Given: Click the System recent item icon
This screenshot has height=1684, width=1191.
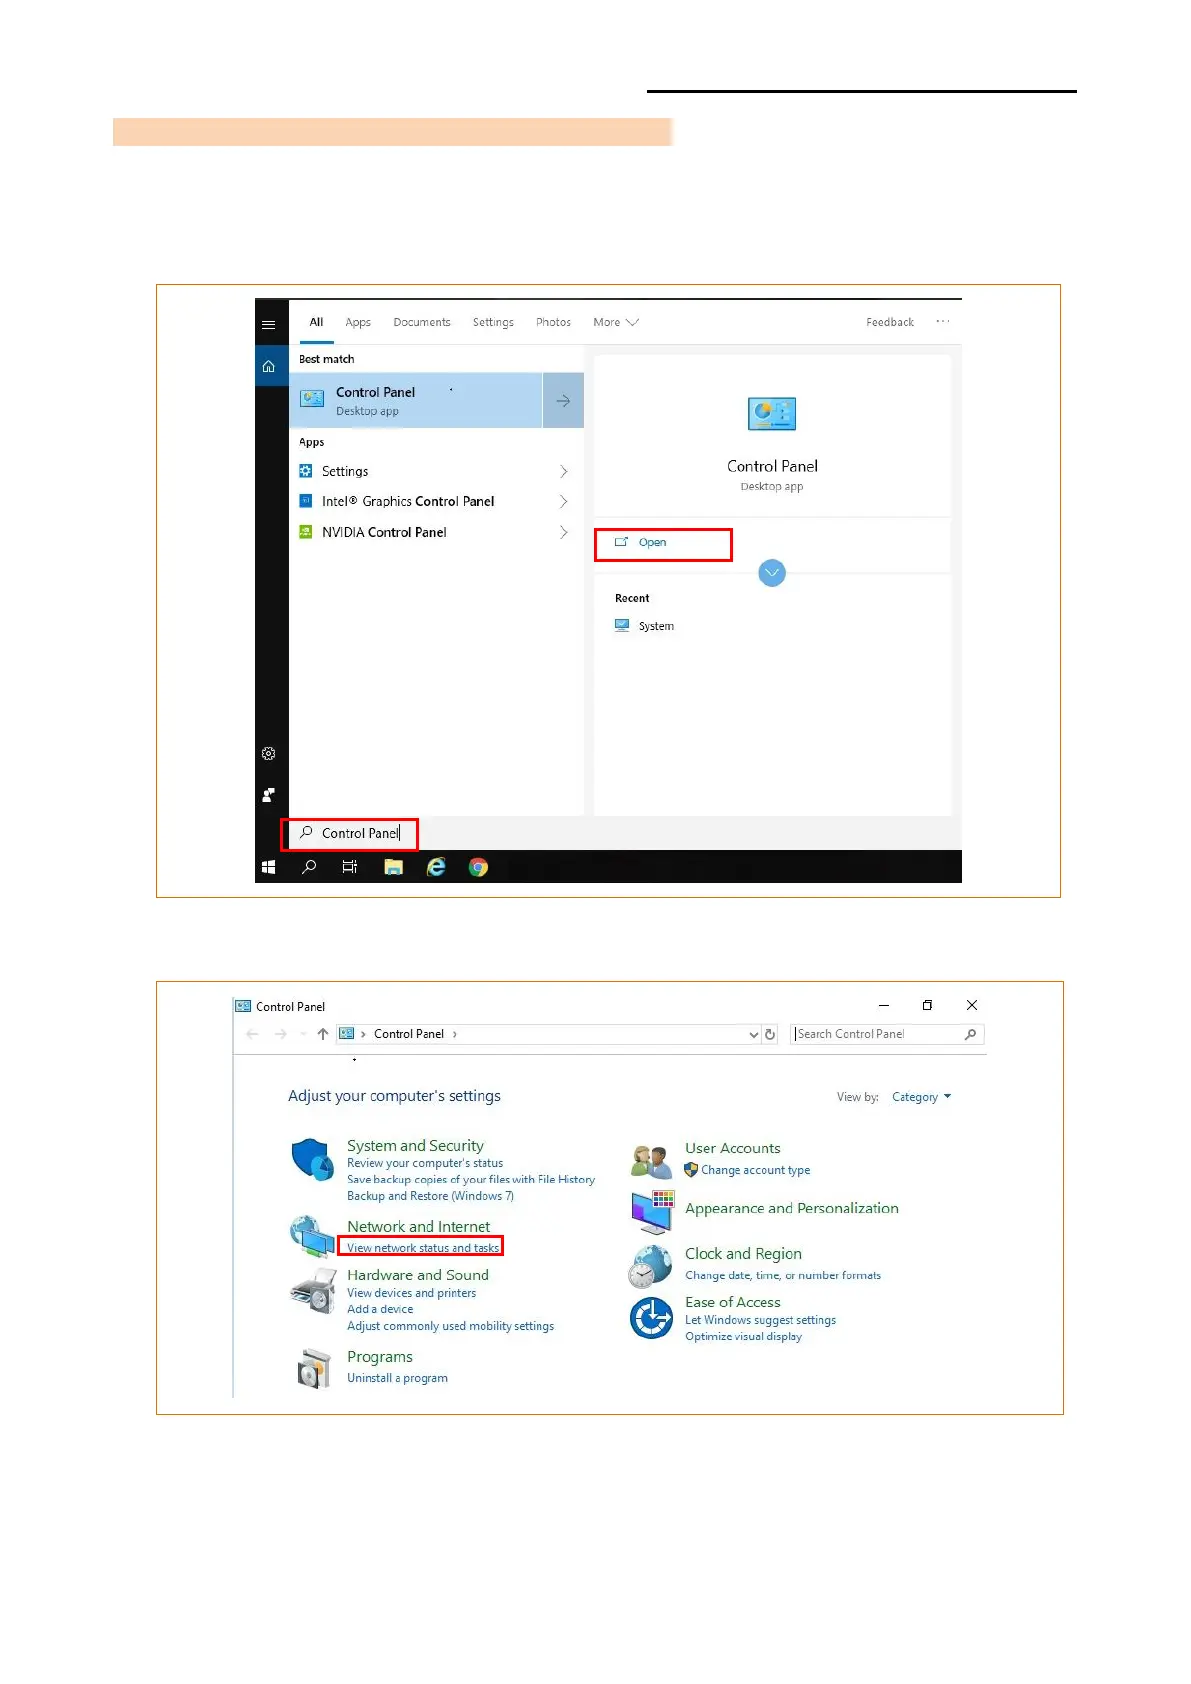Looking at the screenshot, I should tap(622, 625).
